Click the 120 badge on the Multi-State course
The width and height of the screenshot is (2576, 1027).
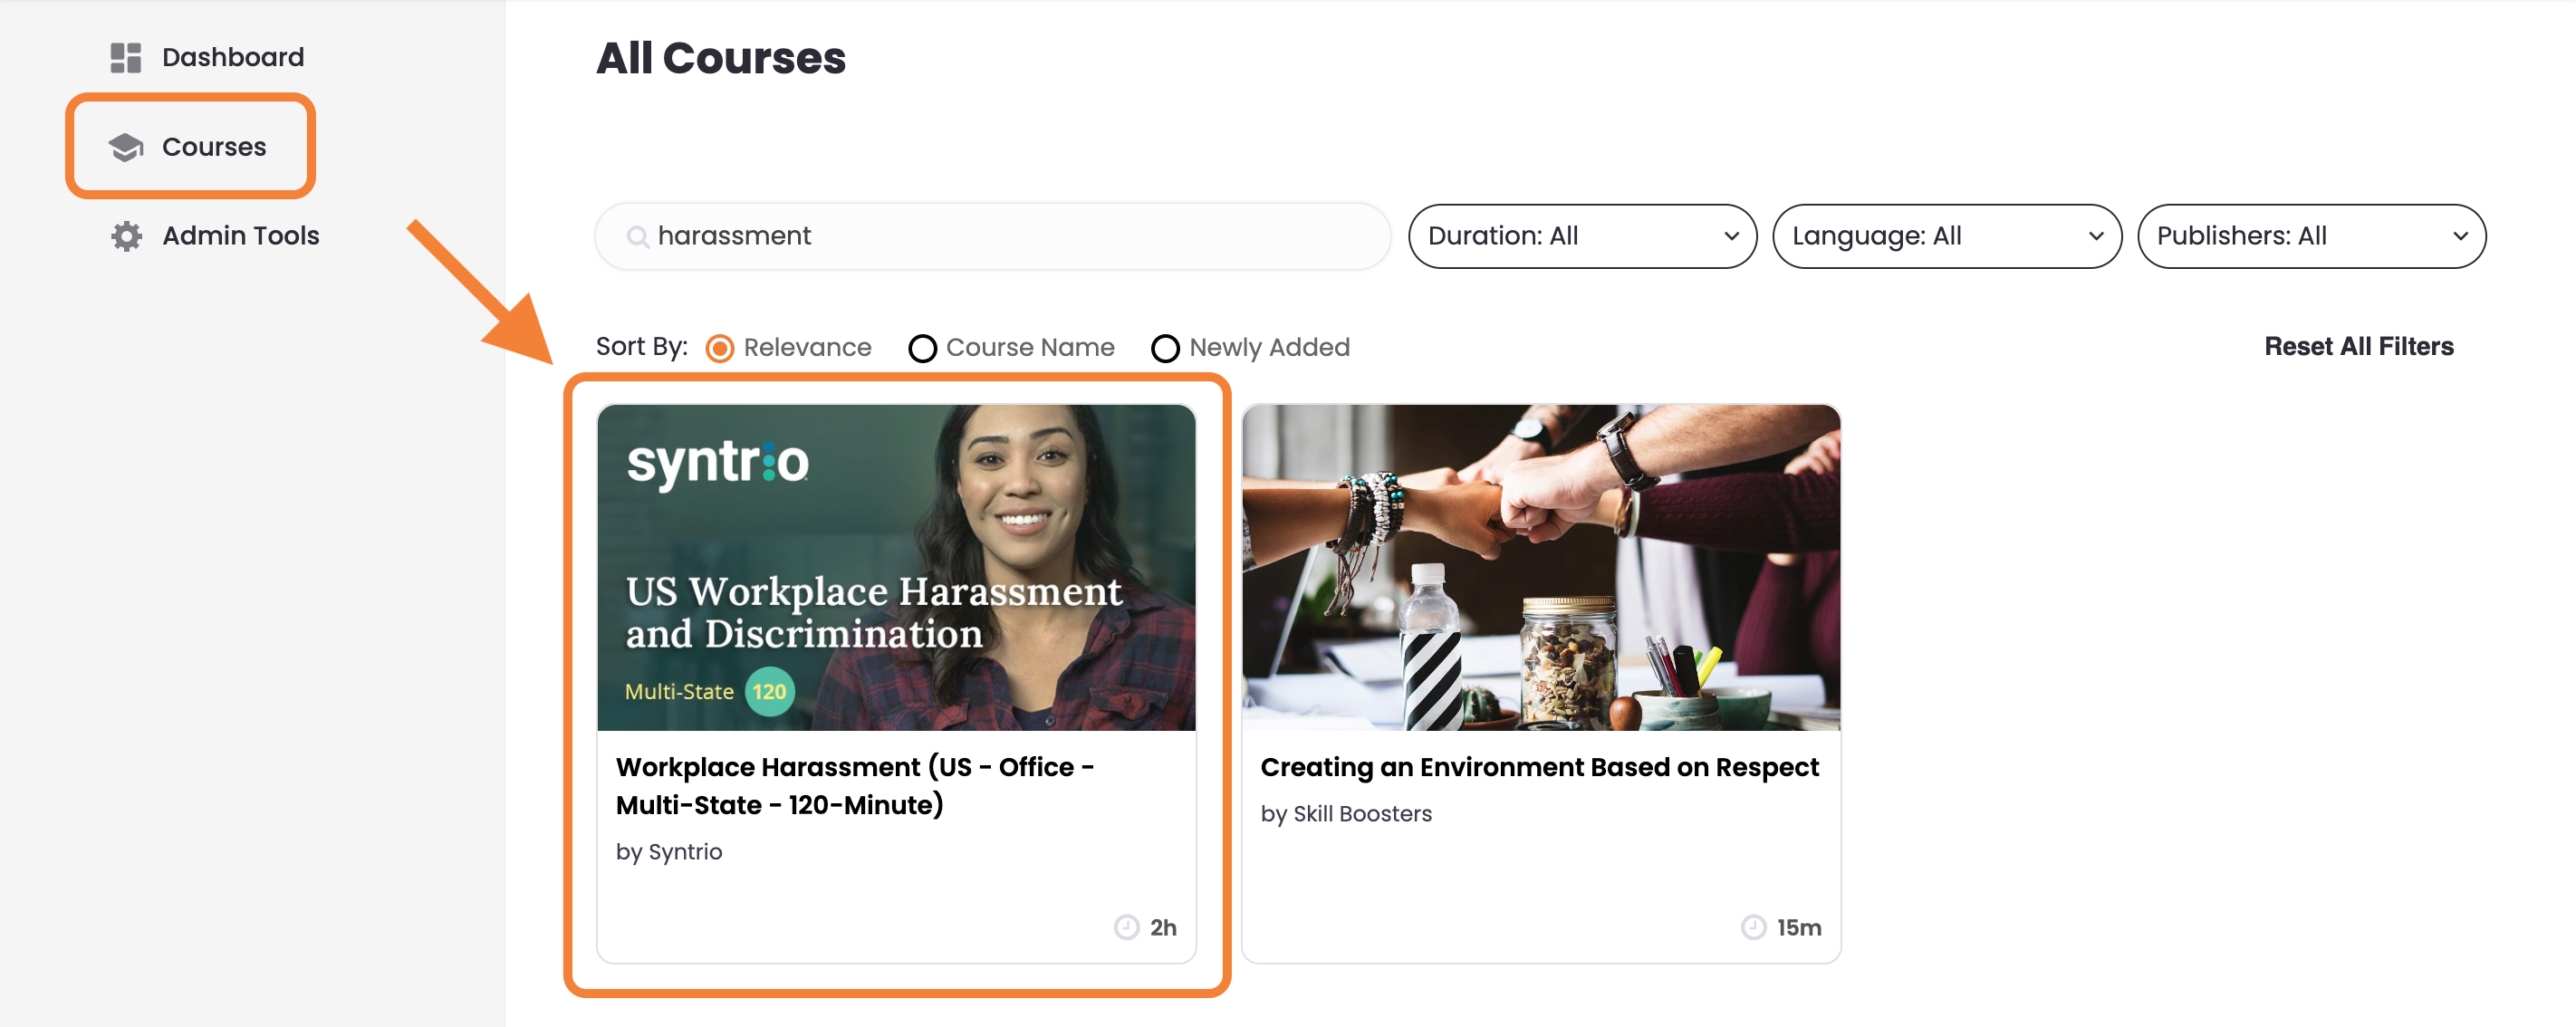pos(768,690)
